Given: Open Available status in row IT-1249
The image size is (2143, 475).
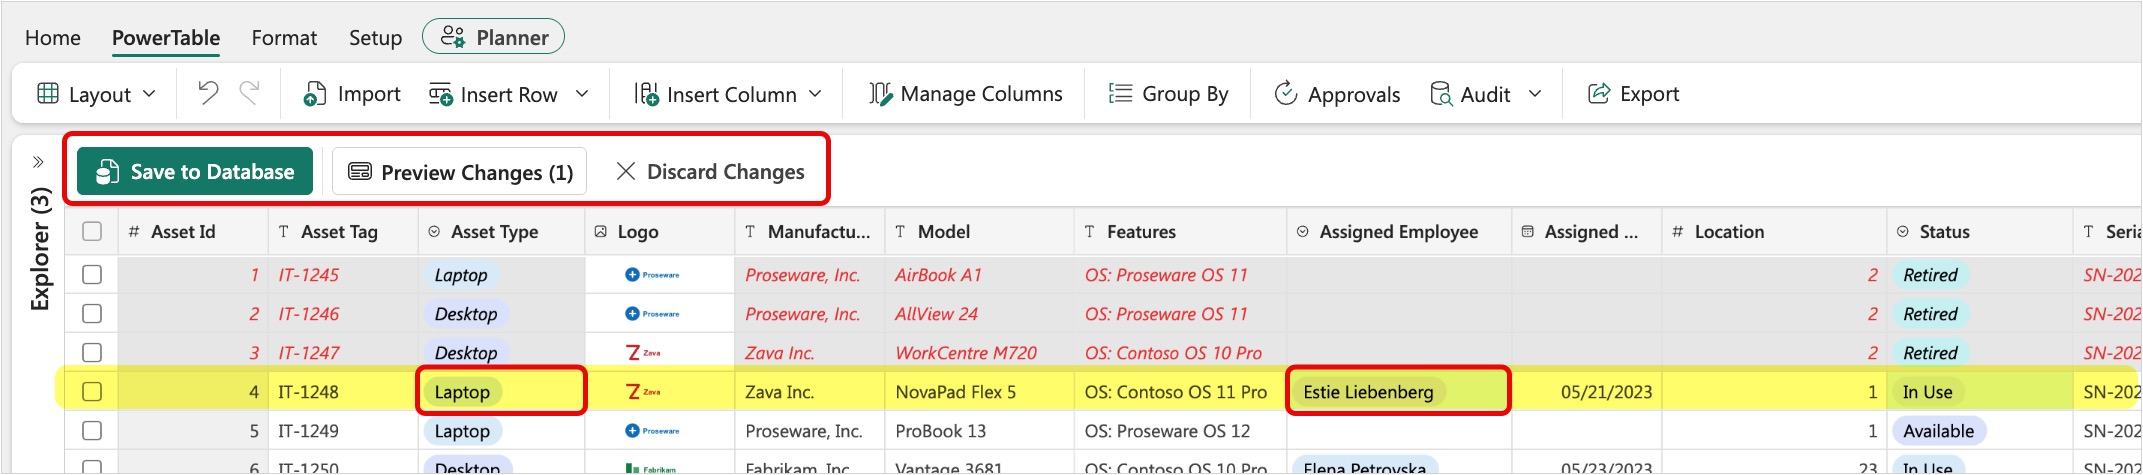Looking at the screenshot, I should coord(1938,431).
